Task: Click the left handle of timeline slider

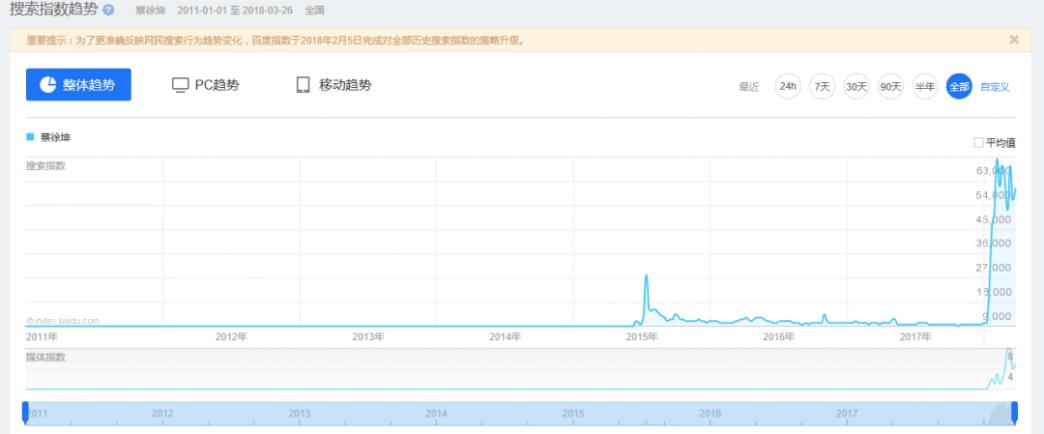Action: (x=25, y=413)
